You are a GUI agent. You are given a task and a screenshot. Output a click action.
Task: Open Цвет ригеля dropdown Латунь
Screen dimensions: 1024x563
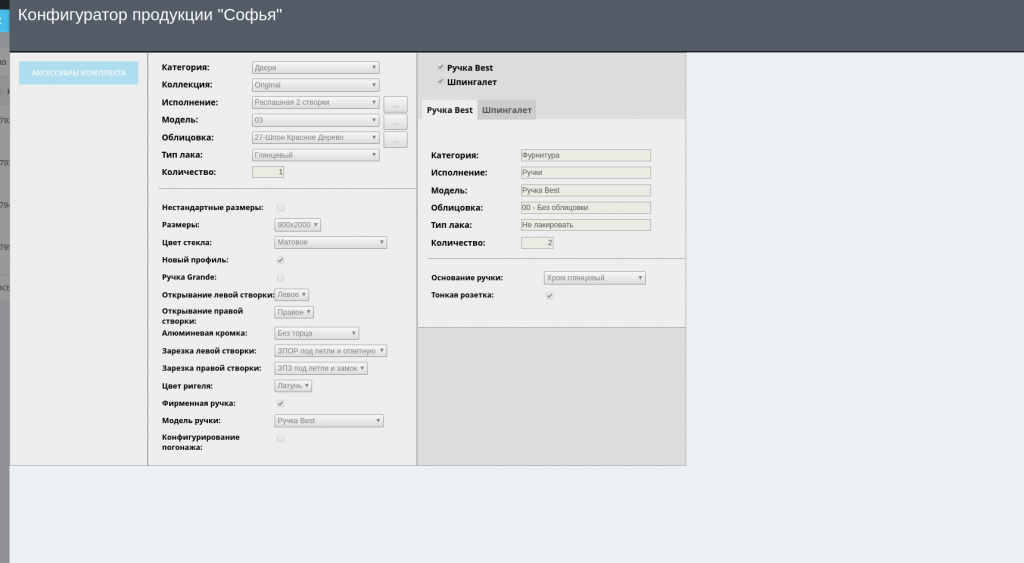coord(293,386)
